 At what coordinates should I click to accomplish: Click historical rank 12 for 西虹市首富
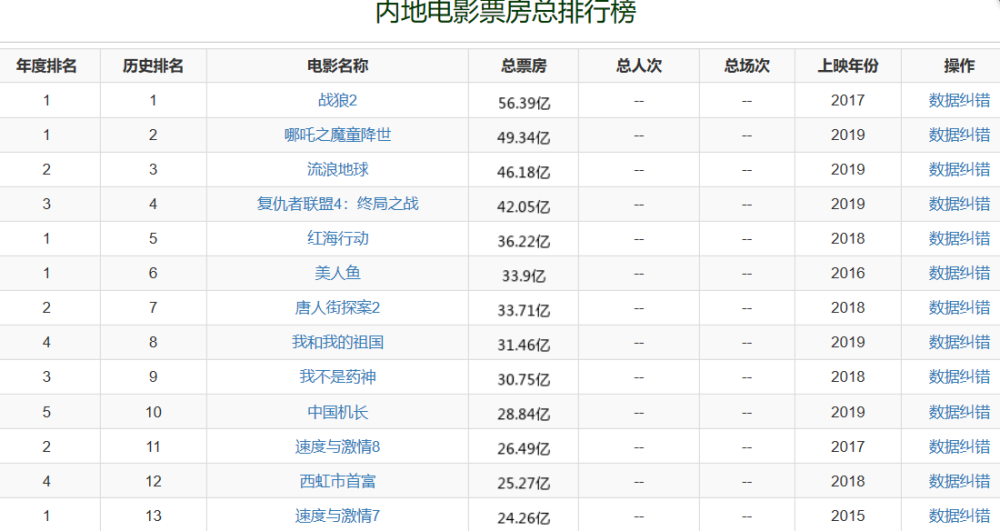153,481
